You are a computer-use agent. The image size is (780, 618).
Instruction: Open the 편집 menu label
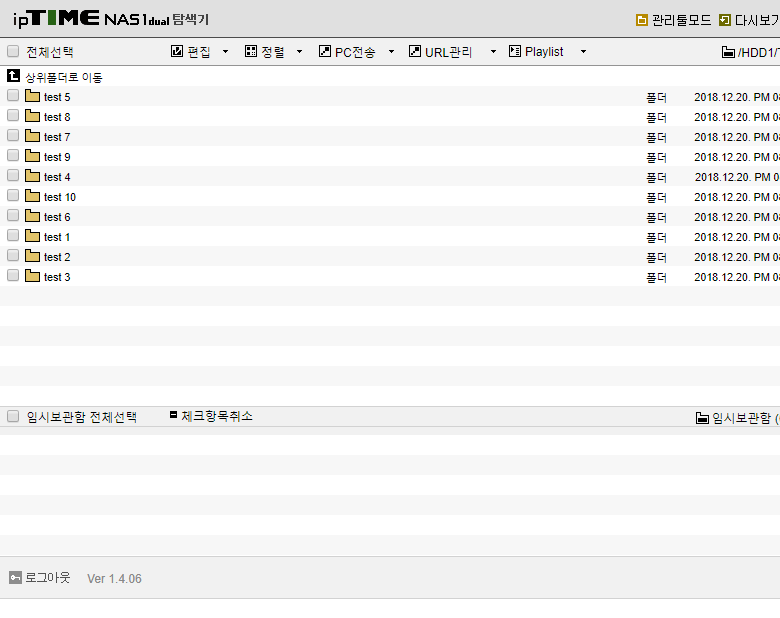click(199, 52)
